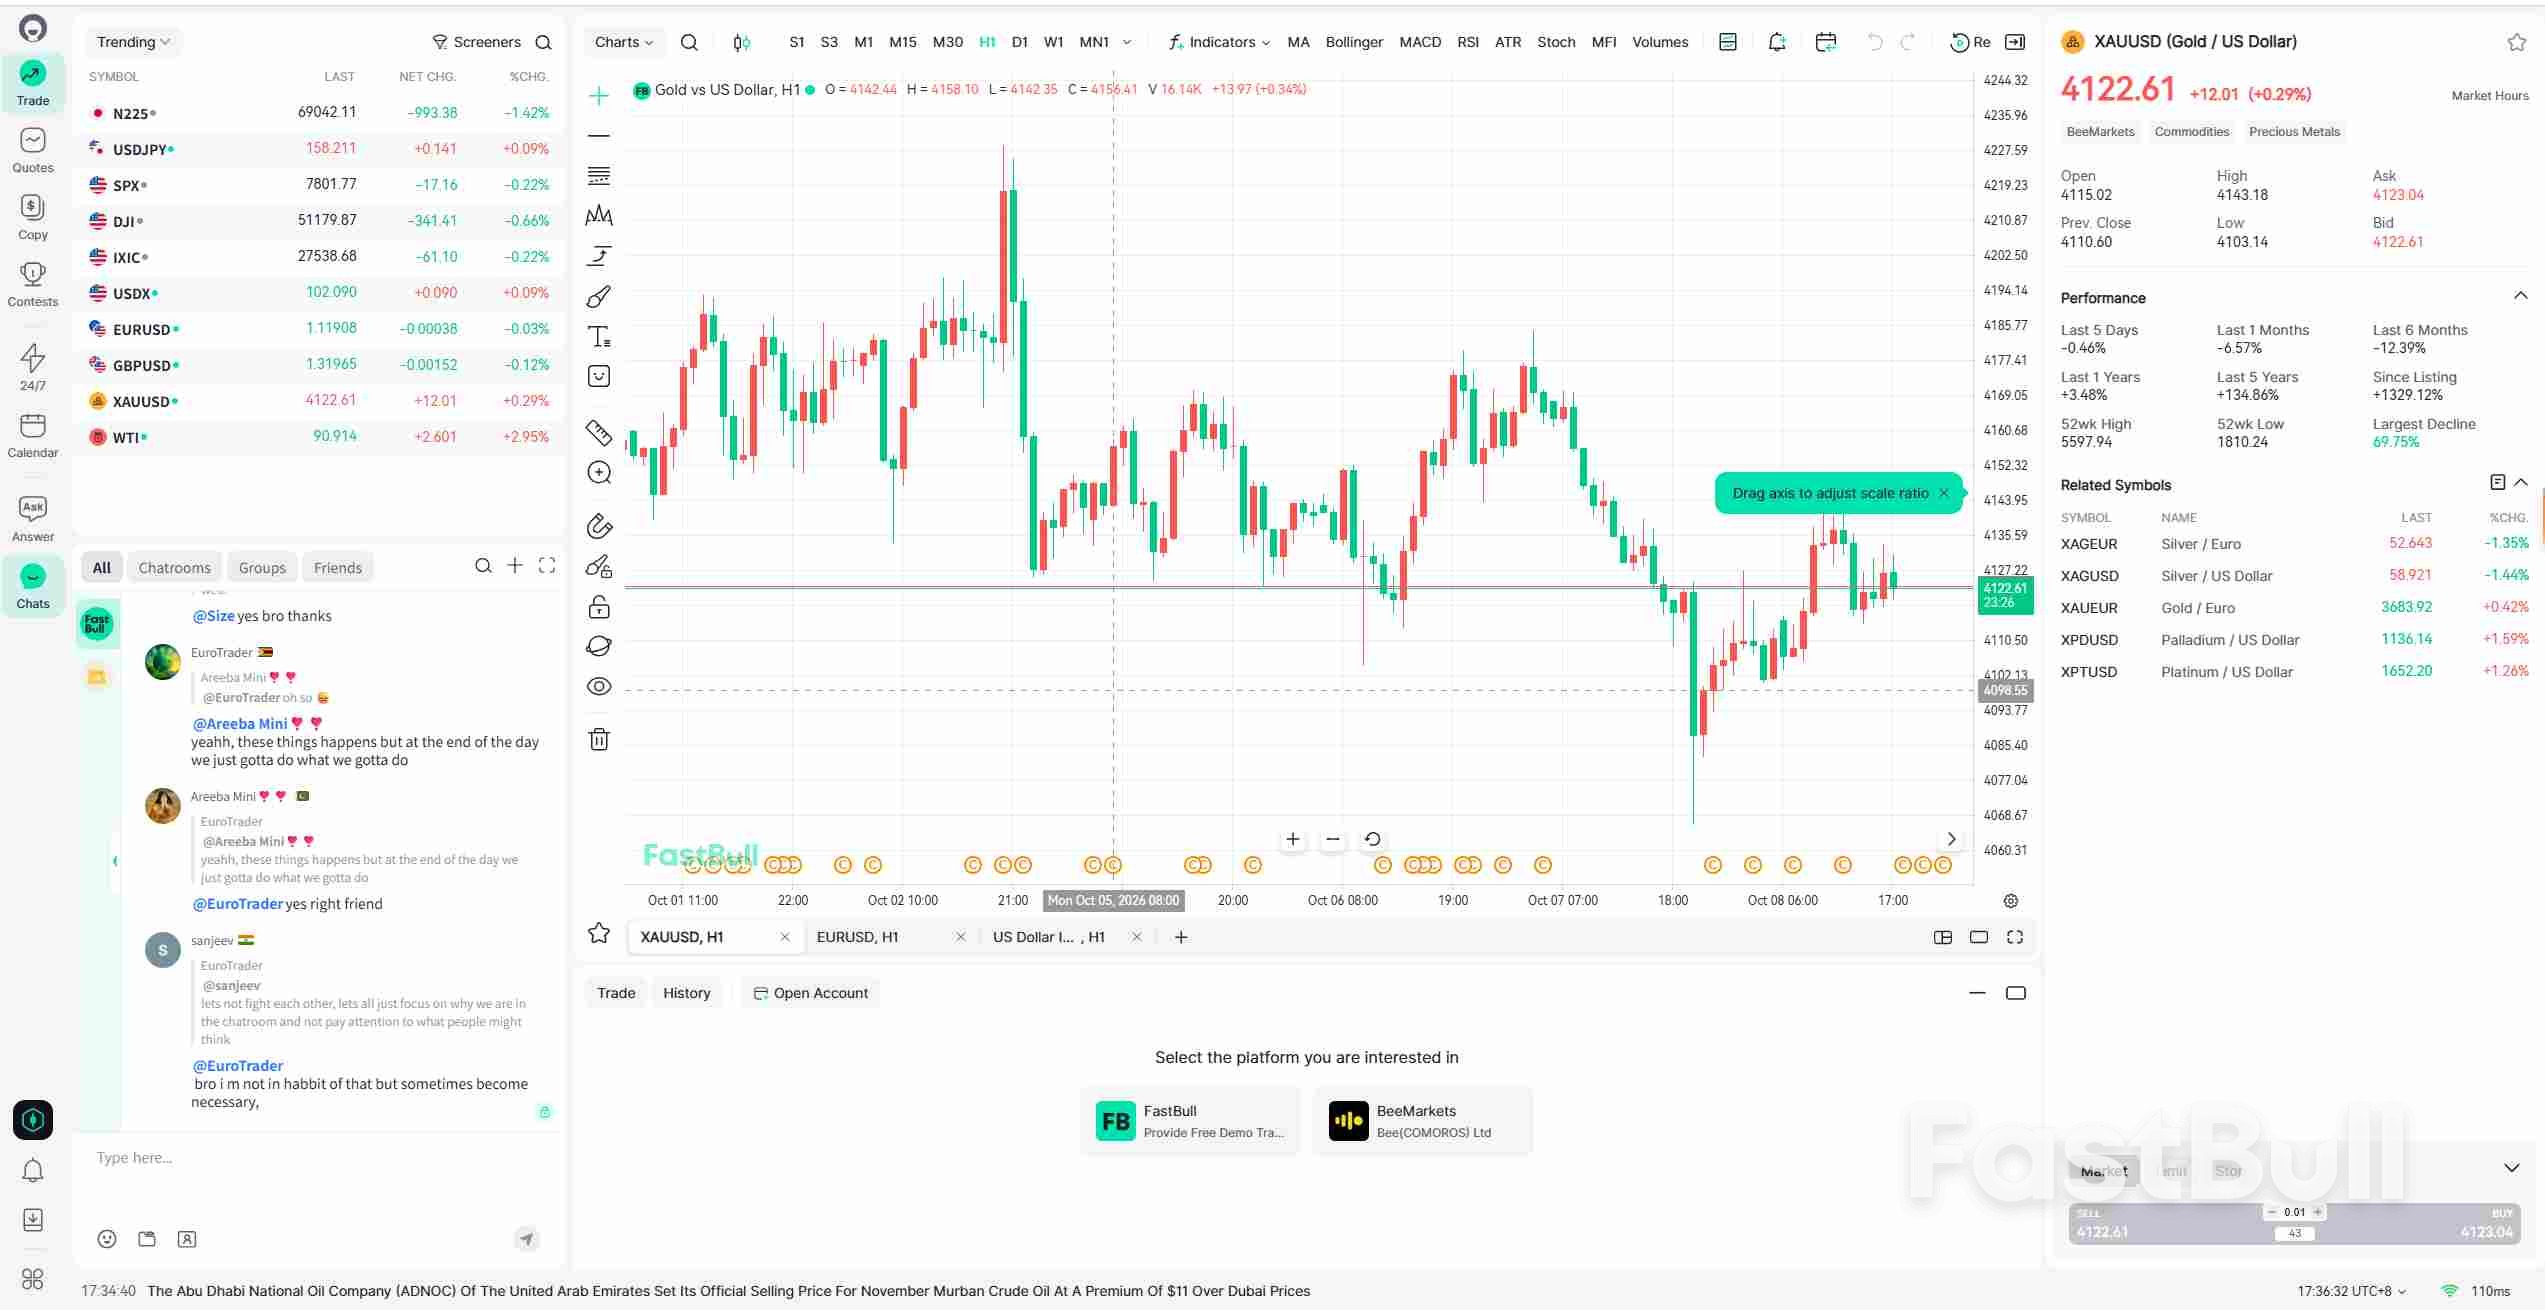The width and height of the screenshot is (2545, 1310).
Task: Click the chart zoom-in magnifier tool
Action: point(599,473)
